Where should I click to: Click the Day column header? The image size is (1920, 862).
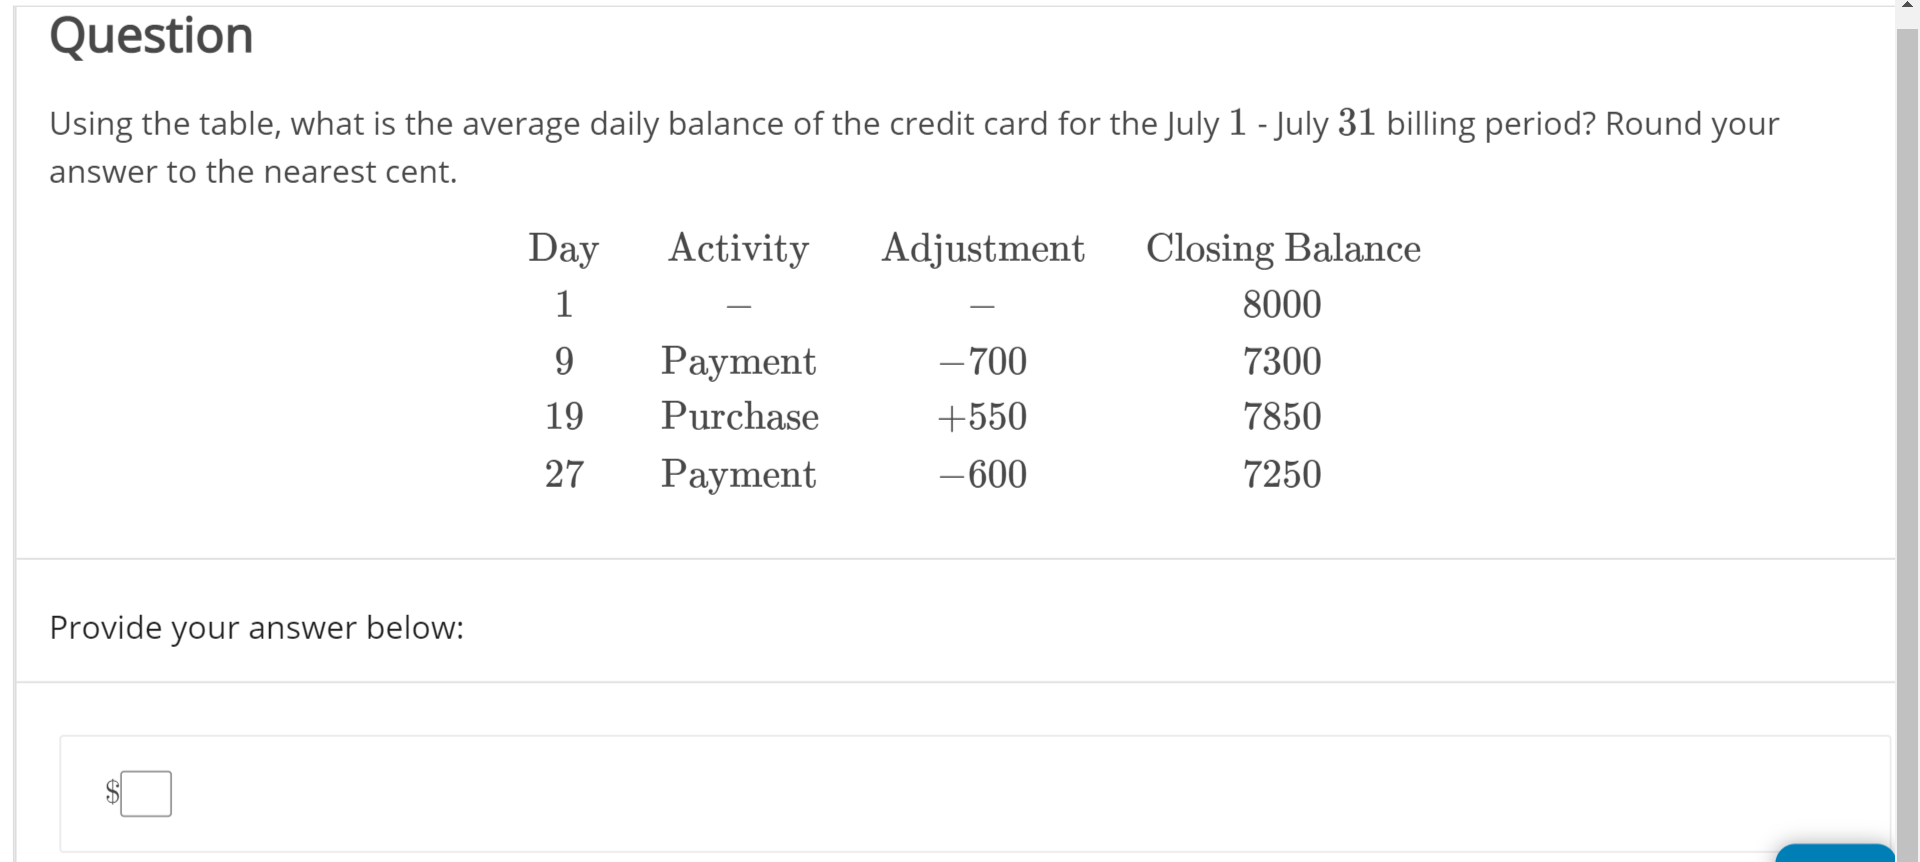(563, 248)
